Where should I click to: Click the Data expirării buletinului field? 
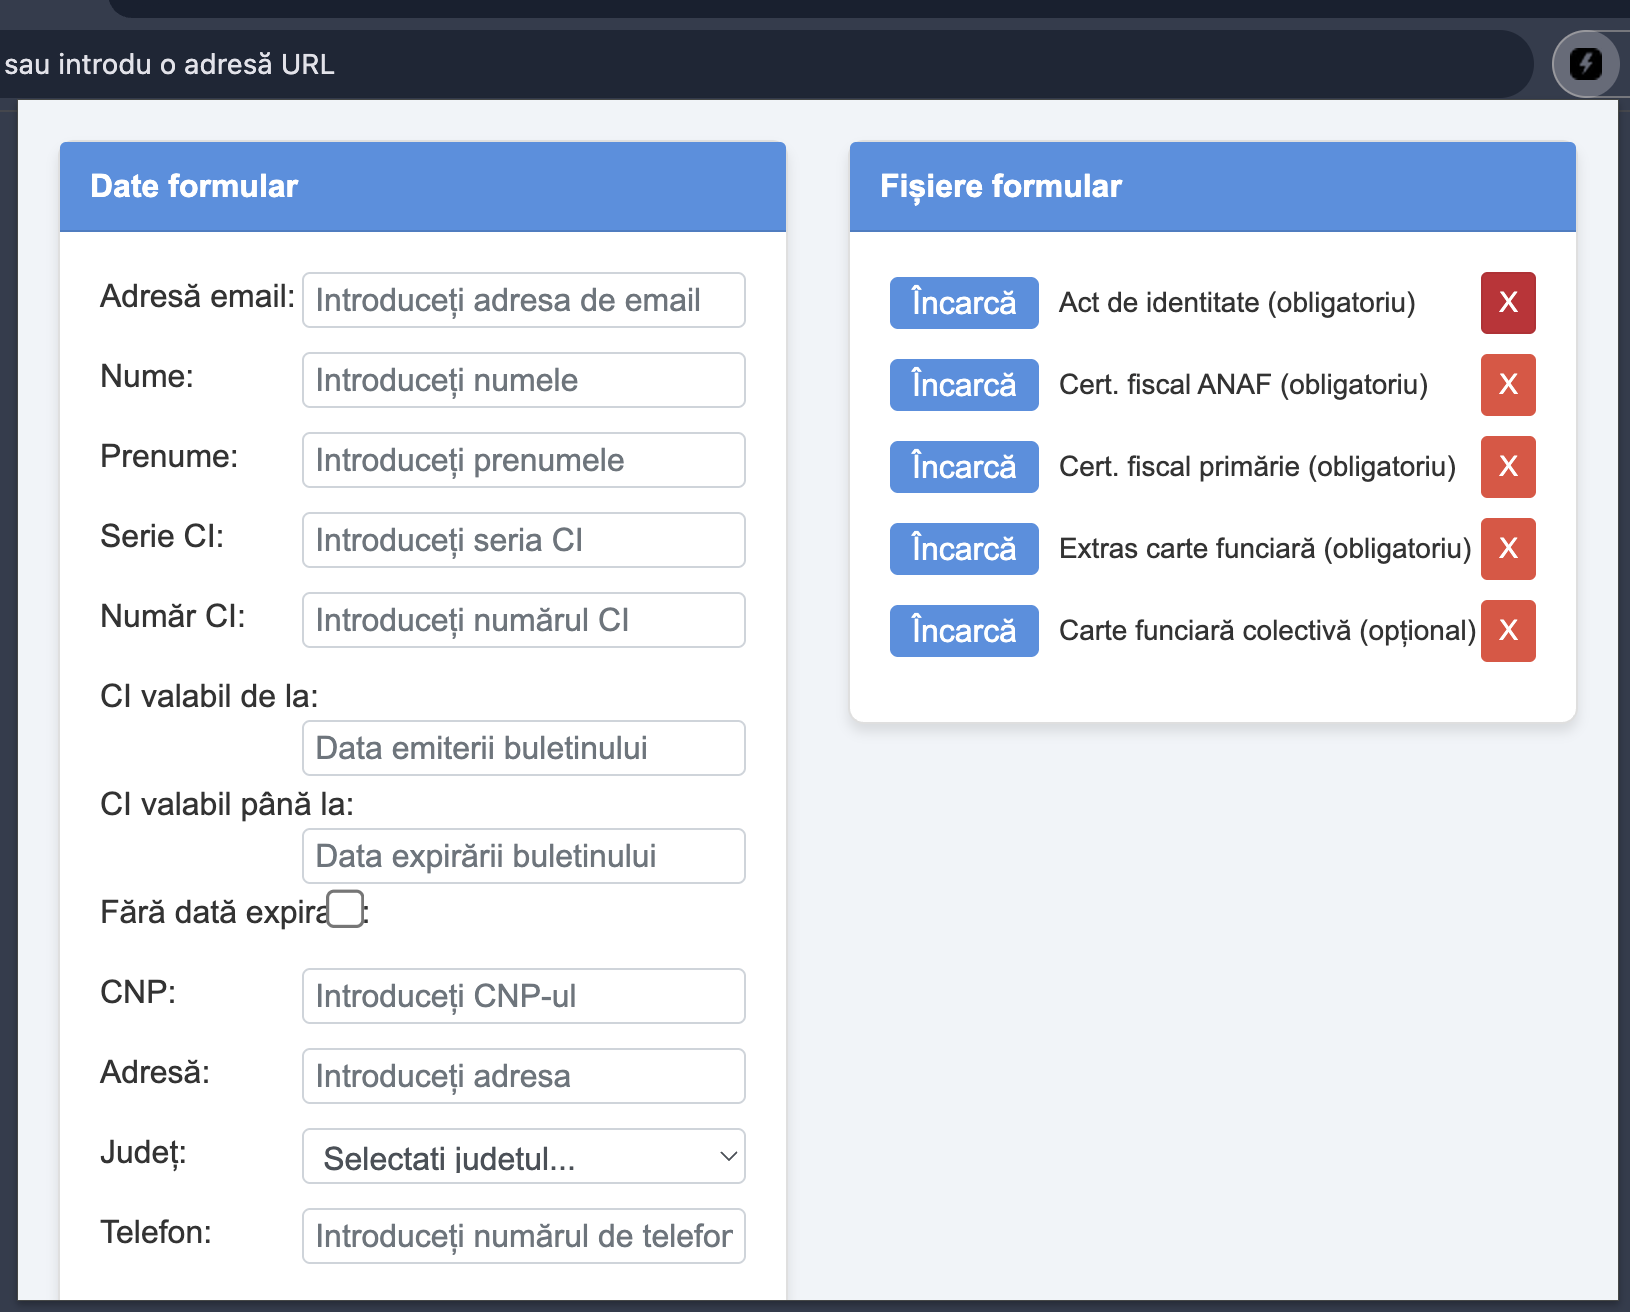[523, 856]
